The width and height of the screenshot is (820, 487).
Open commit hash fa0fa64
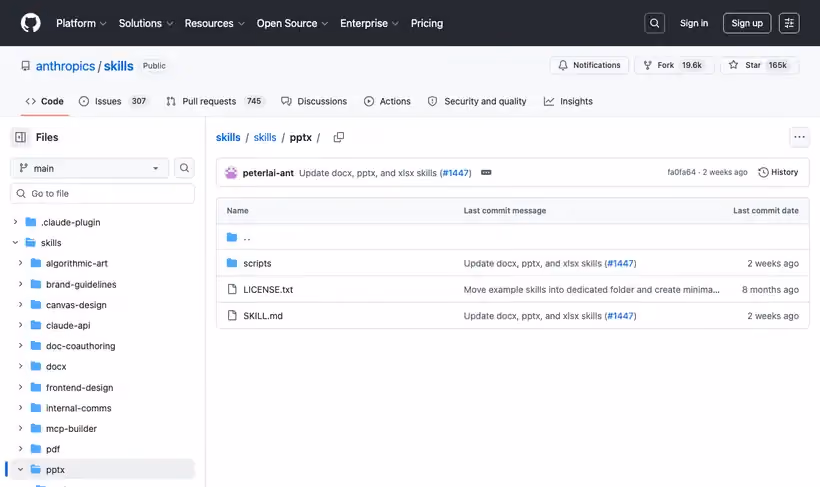point(681,172)
